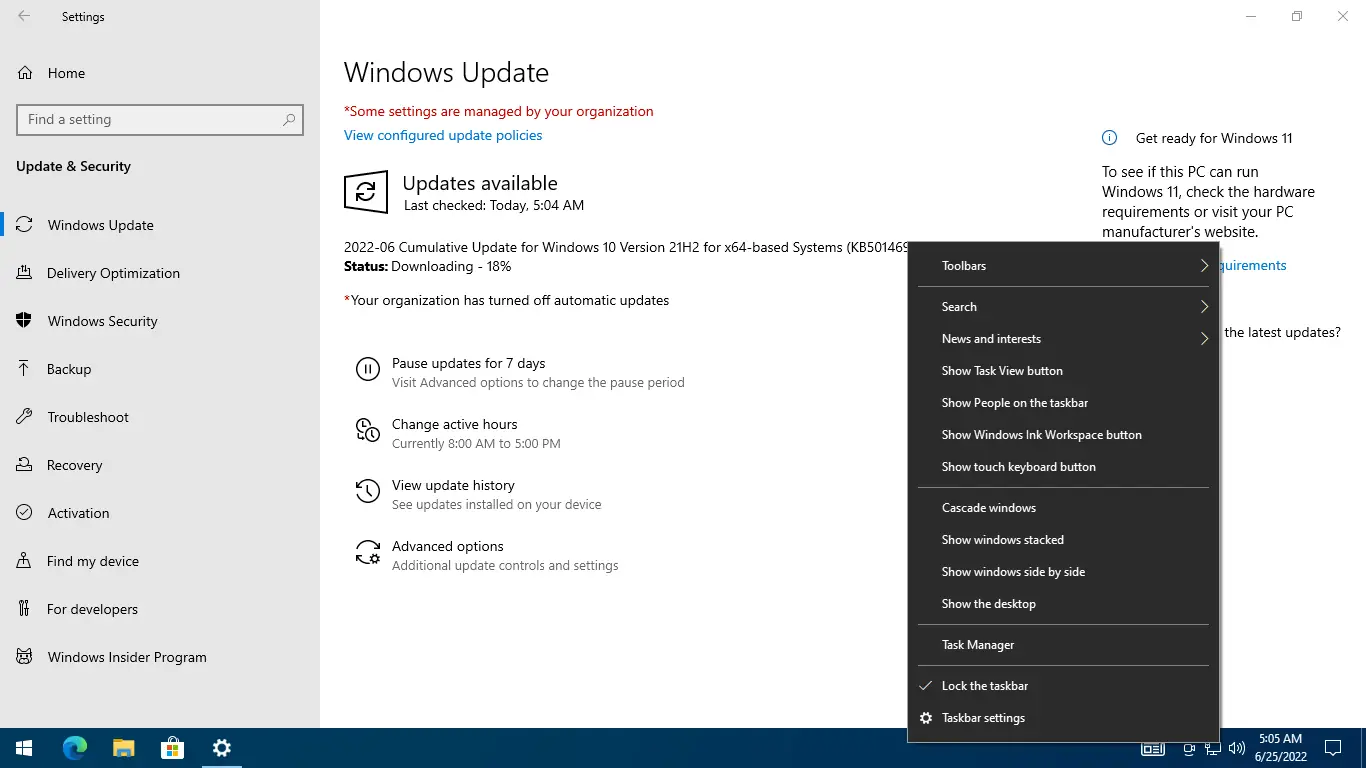Click the info icon beside Get ready for Windows 11

pos(1109,138)
